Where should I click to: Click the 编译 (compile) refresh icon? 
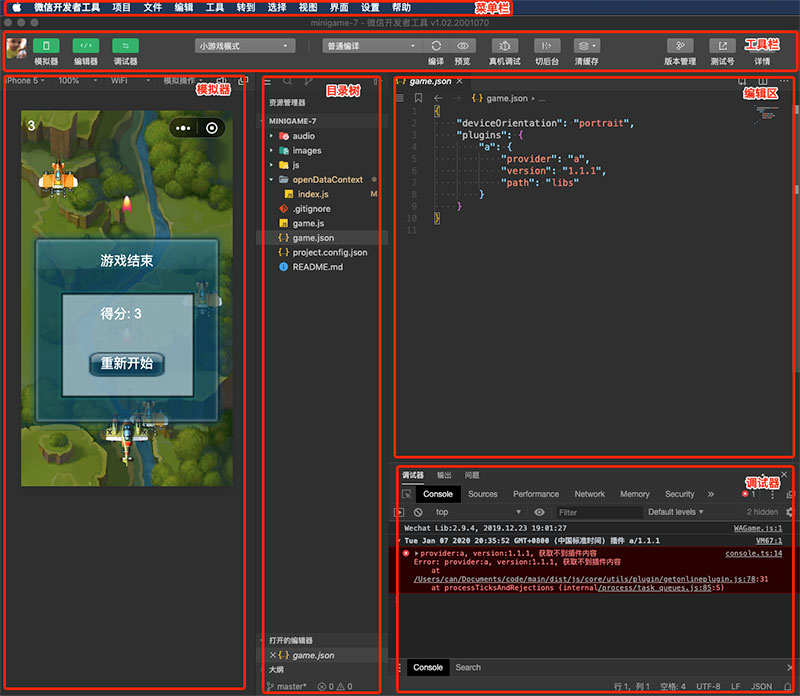coord(436,46)
